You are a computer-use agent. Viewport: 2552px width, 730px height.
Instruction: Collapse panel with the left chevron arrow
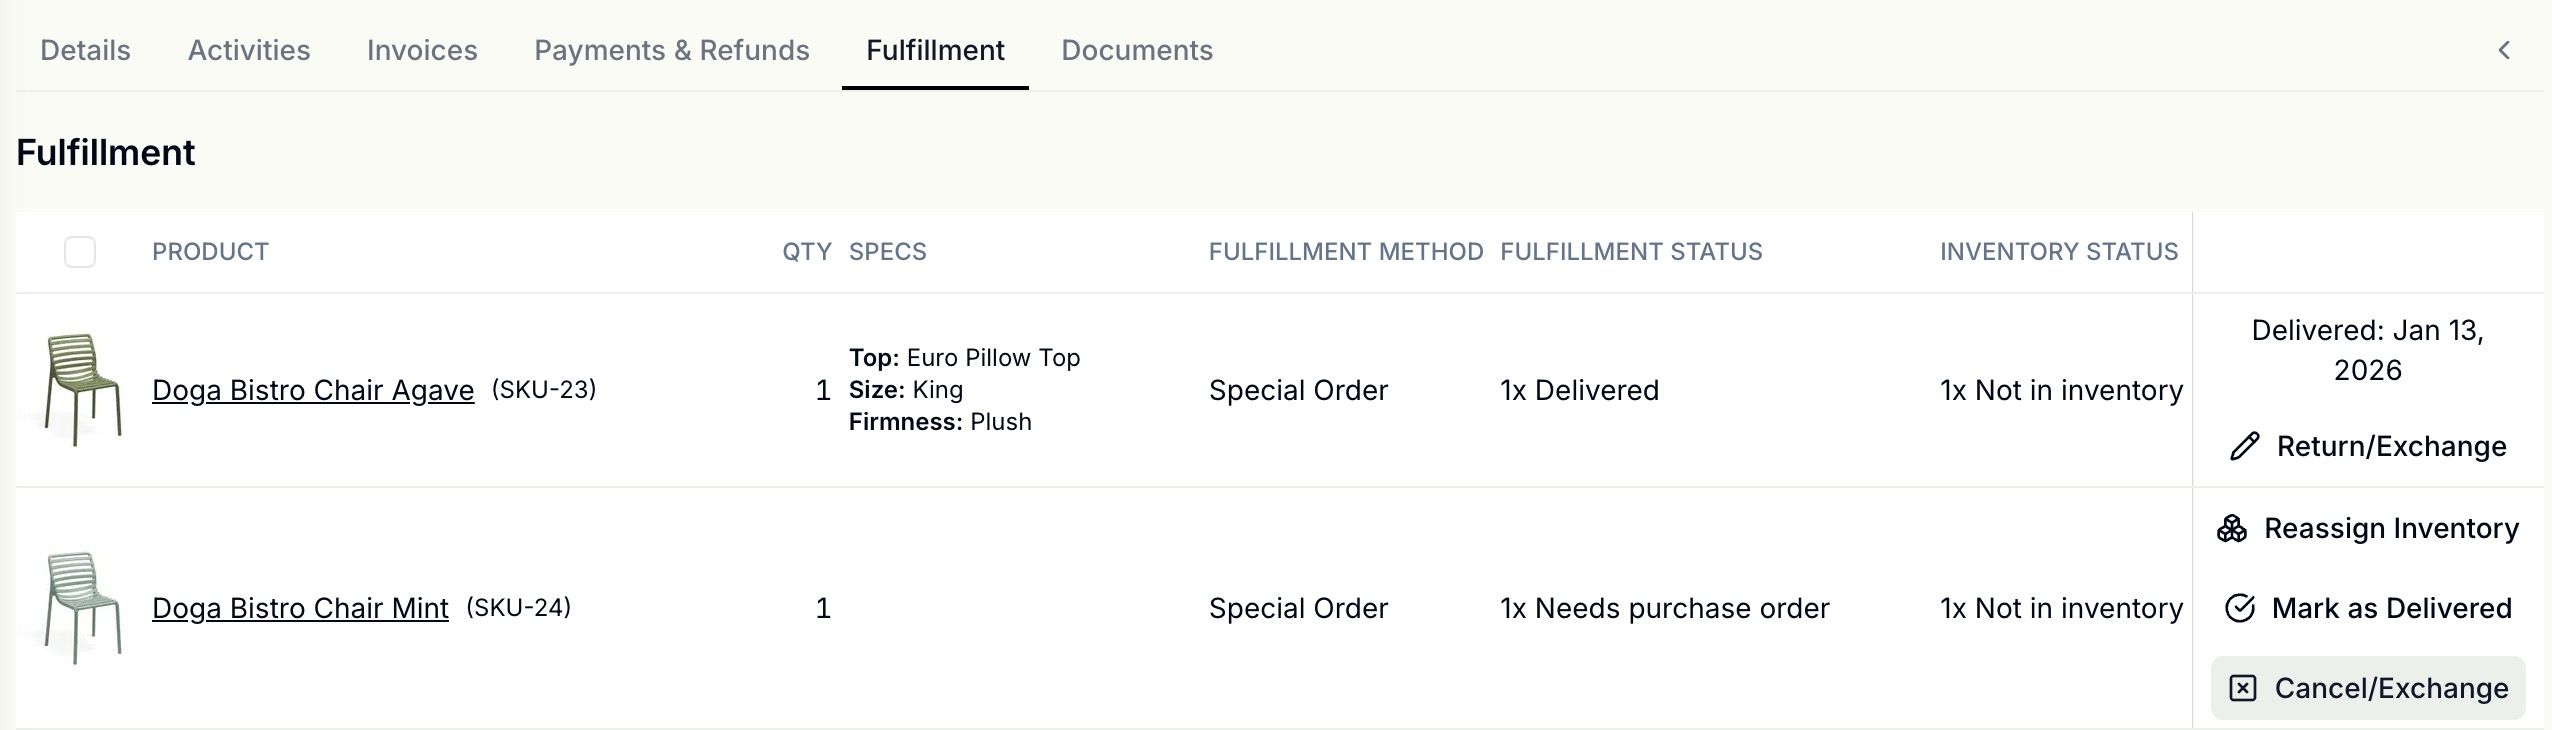2504,50
